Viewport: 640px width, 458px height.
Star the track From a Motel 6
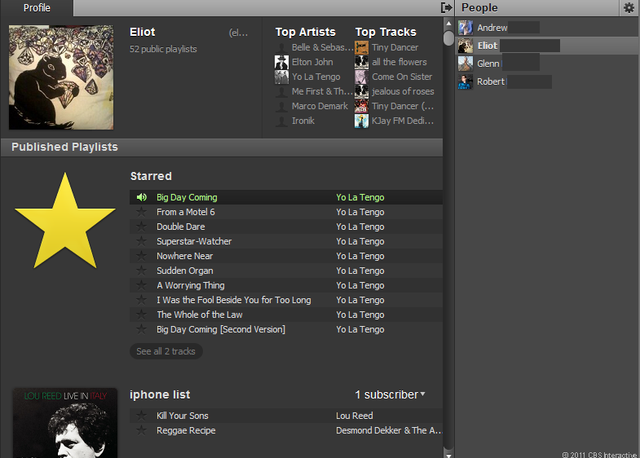click(x=142, y=212)
